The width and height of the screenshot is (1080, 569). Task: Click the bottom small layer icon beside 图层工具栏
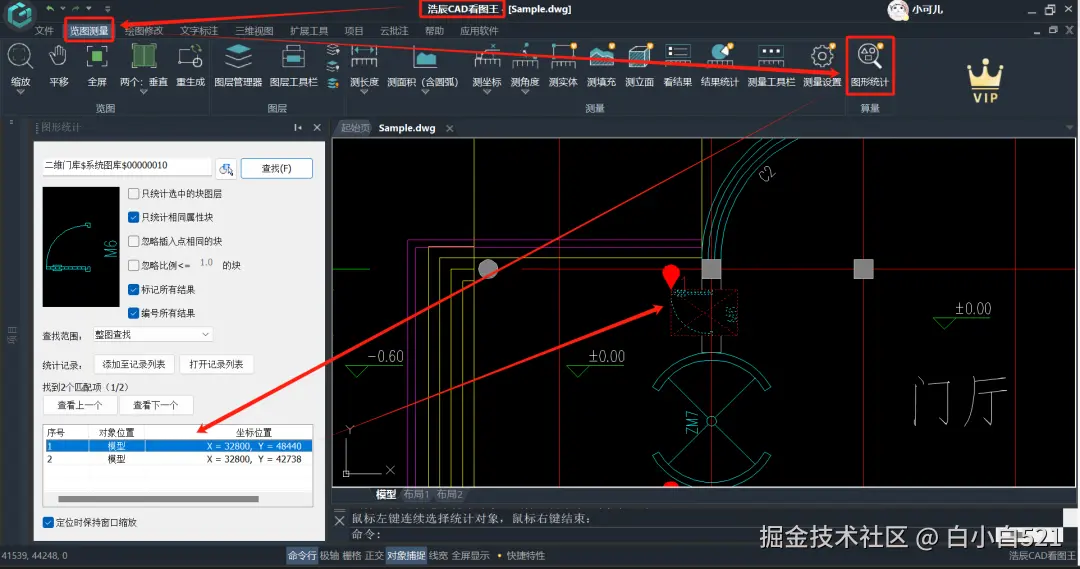pyautogui.click(x=333, y=83)
